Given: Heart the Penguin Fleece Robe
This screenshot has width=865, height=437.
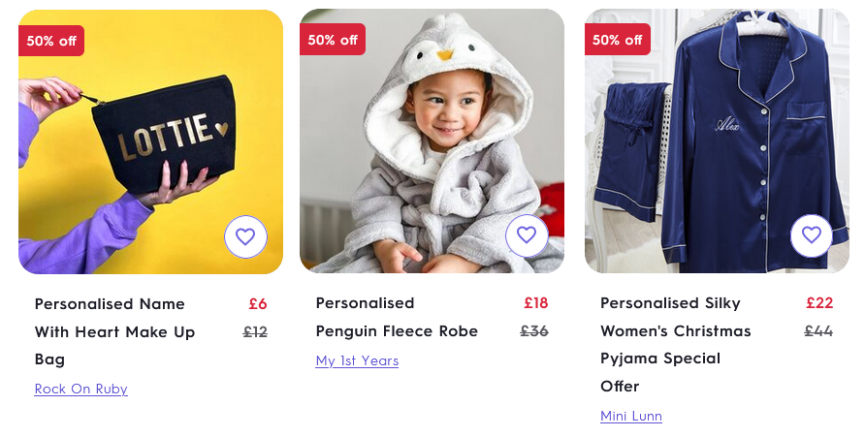Looking at the screenshot, I should coord(527,236).
